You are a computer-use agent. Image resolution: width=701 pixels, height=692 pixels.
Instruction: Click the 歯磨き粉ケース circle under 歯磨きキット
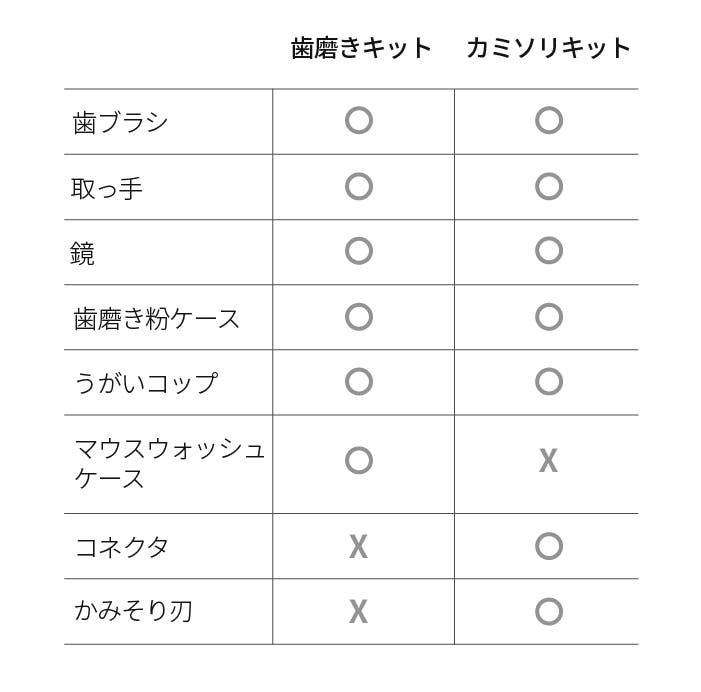pos(358,317)
